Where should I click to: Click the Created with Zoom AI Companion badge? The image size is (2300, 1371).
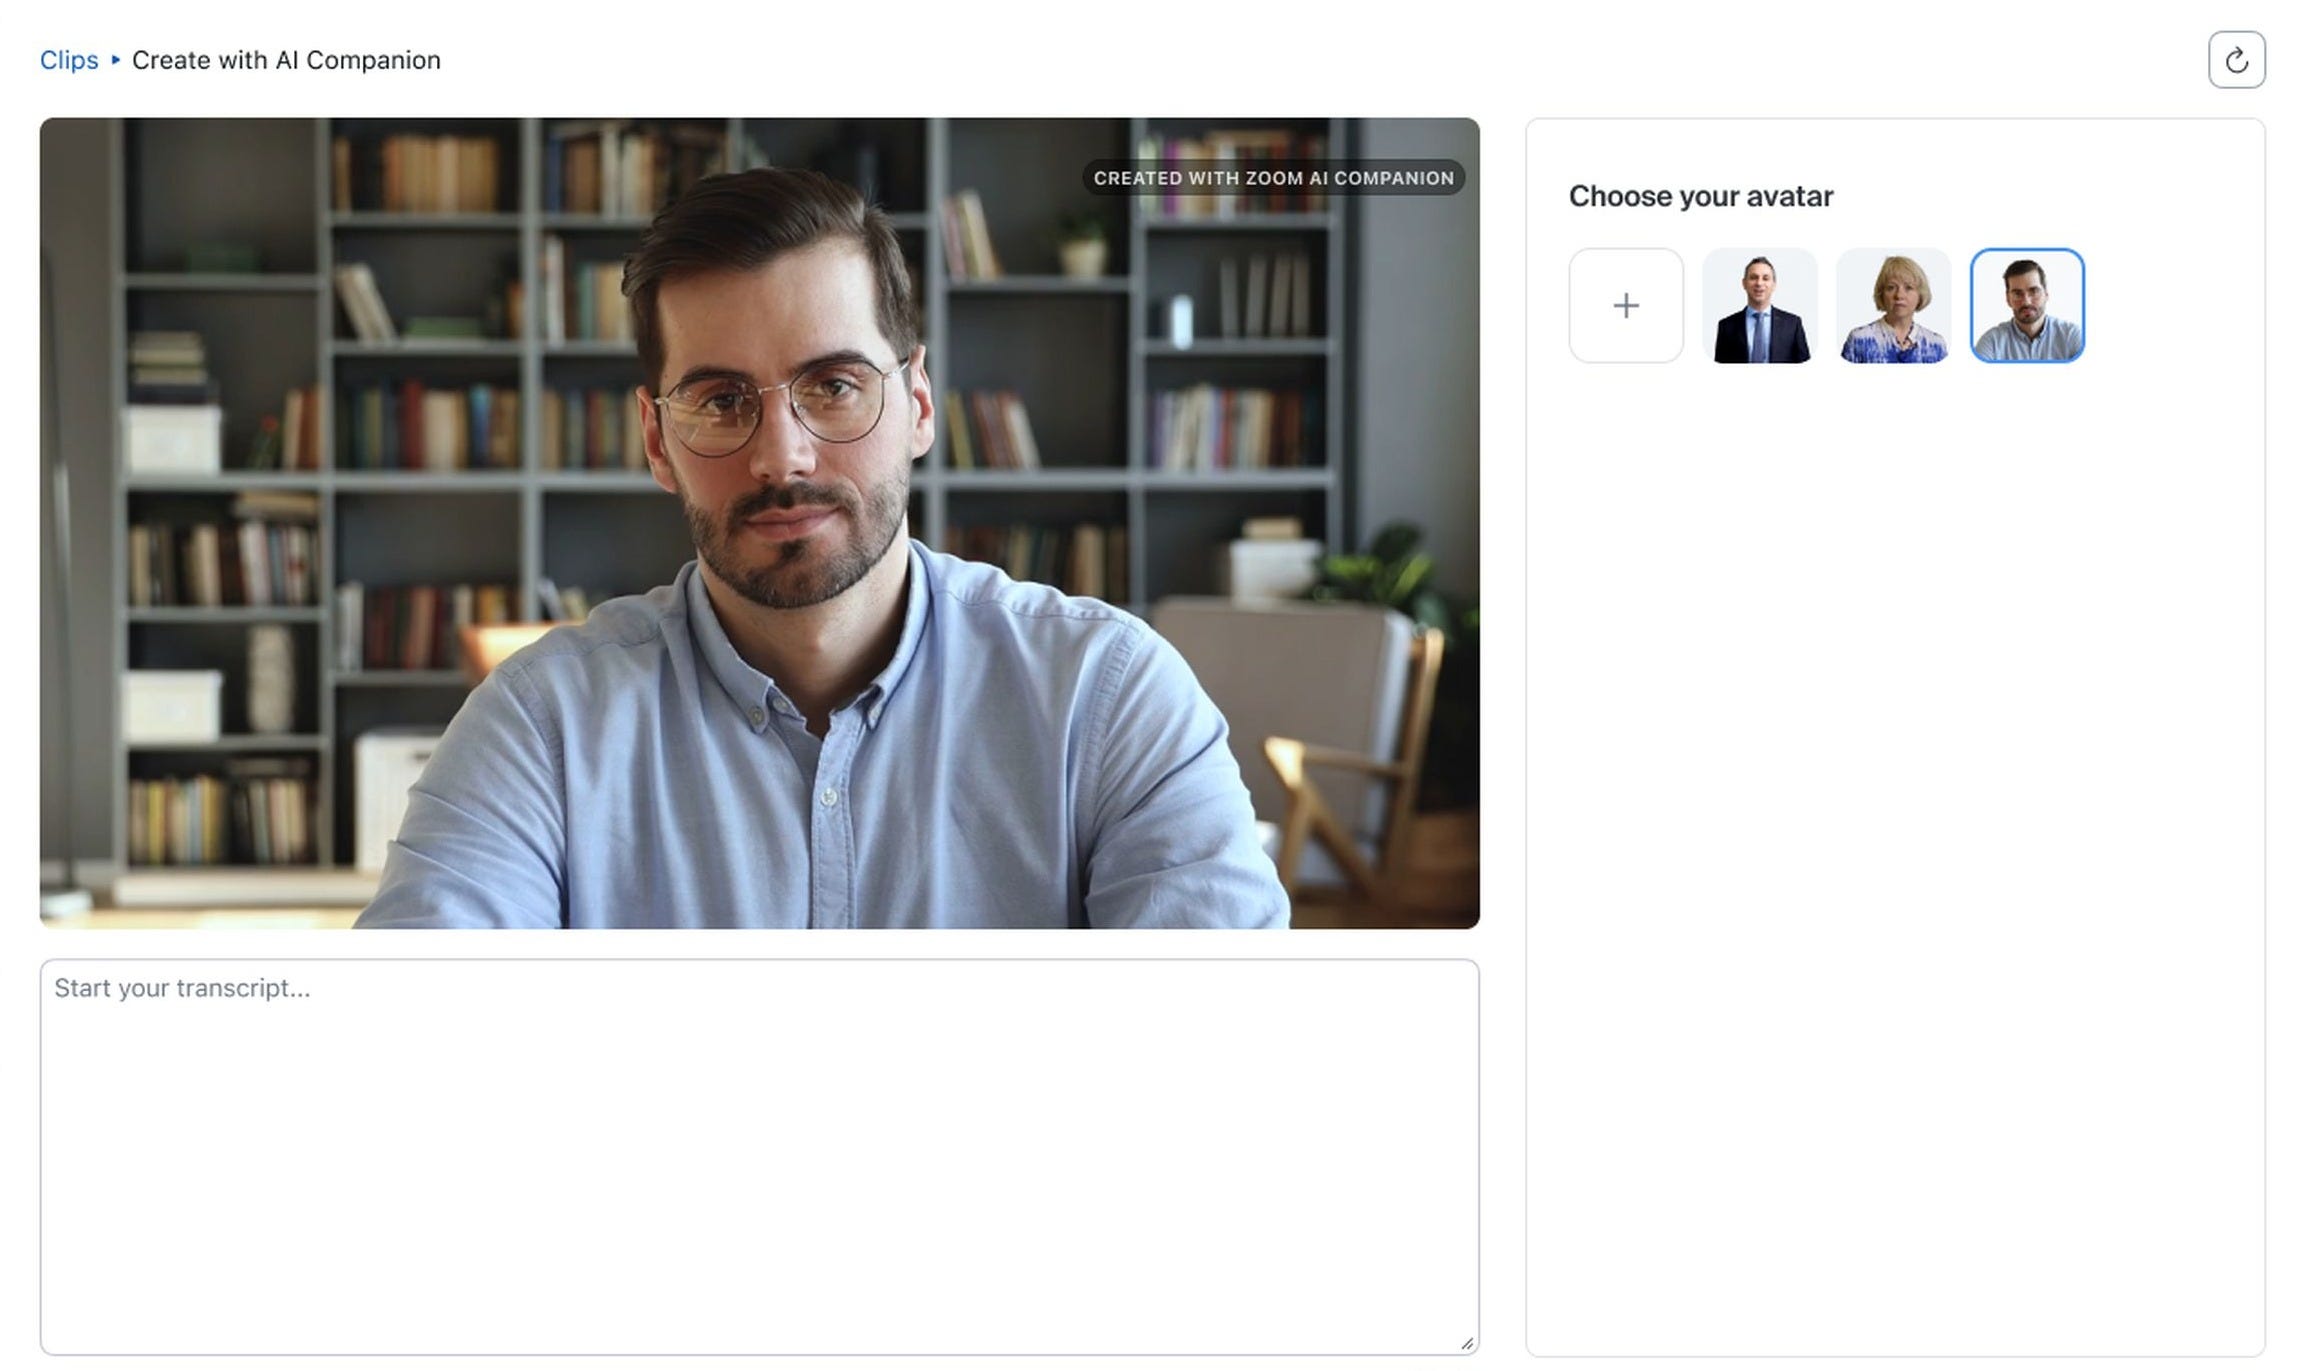click(1273, 178)
